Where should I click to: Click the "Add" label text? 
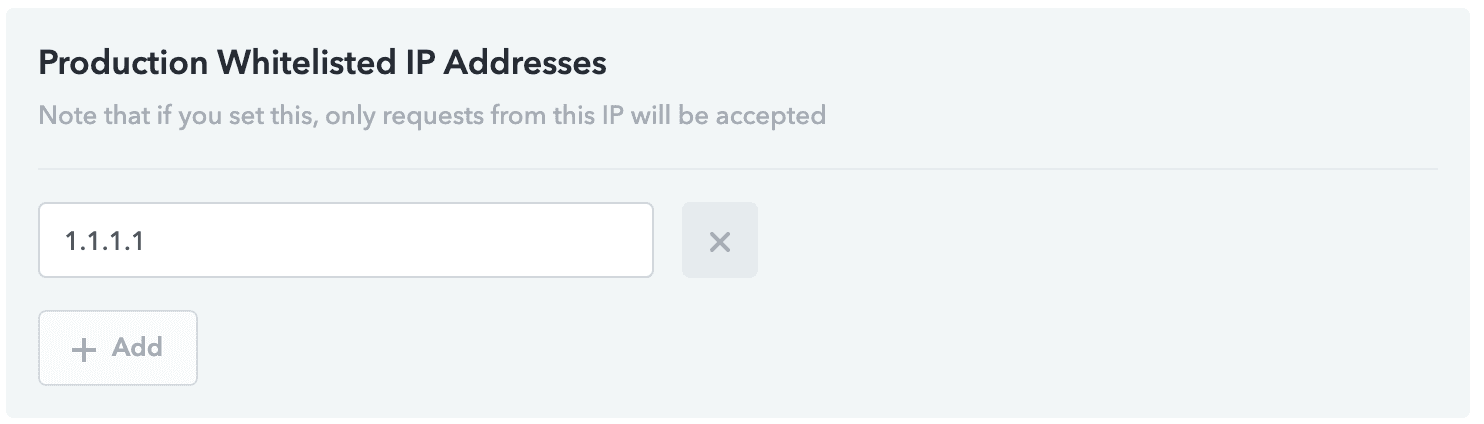tap(137, 347)
